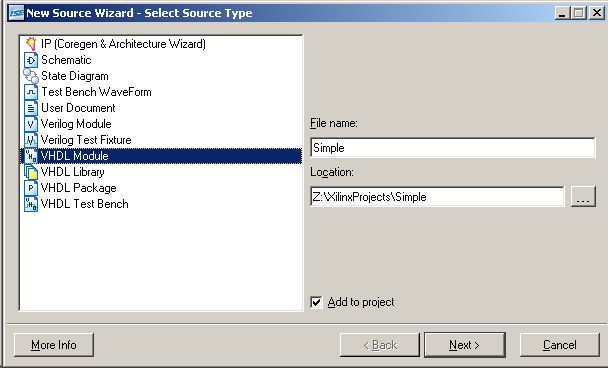This screenshot has height=368, width=608.
Task: Open the location browse button with ellipsis
Action: 583,197
